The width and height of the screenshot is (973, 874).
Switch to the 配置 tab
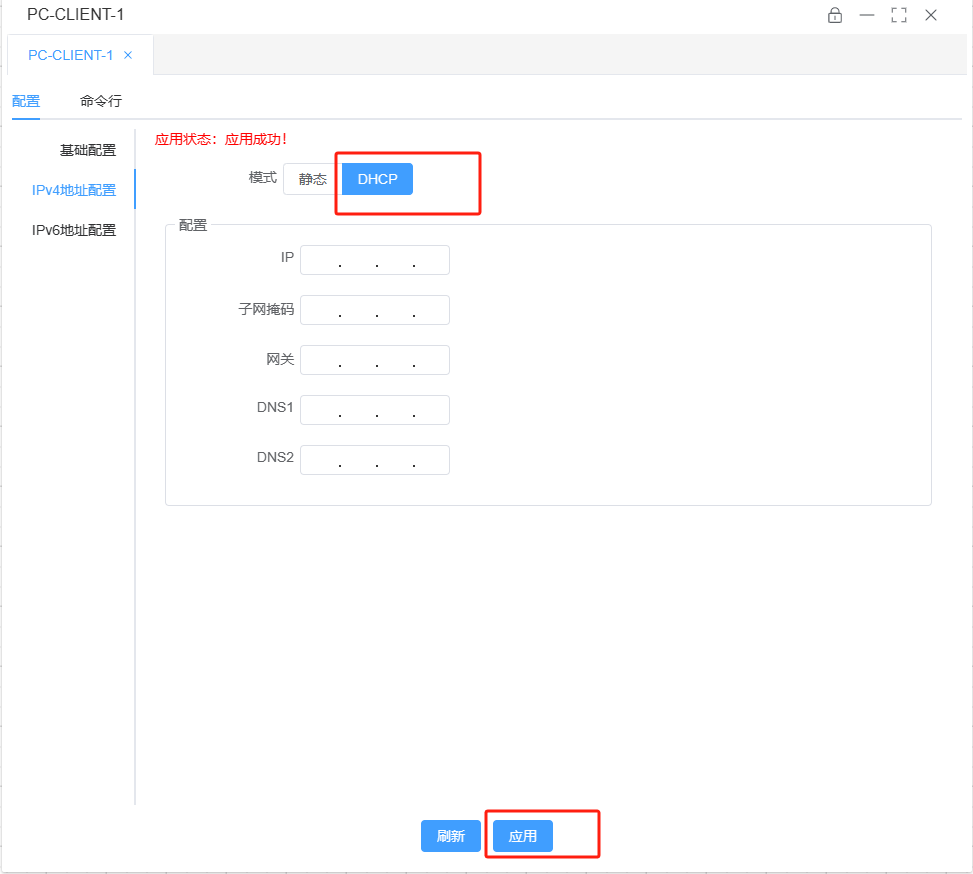(x=26, y=101)
